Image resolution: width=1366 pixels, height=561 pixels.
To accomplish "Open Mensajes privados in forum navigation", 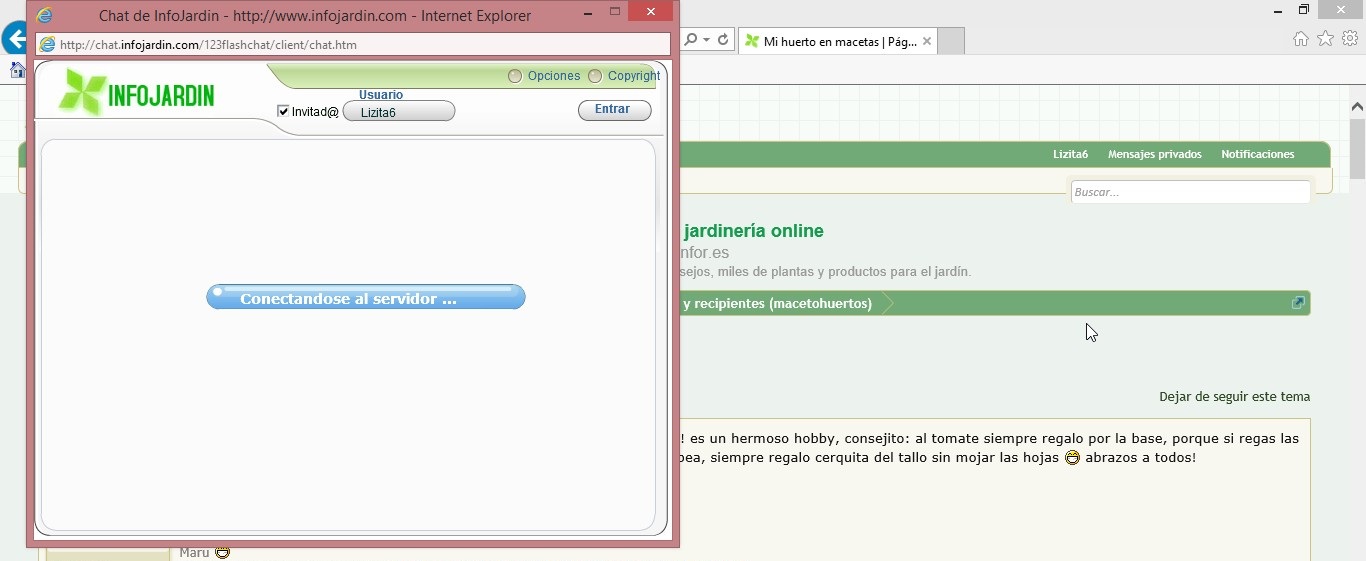I will click(x=1155, y=154).
